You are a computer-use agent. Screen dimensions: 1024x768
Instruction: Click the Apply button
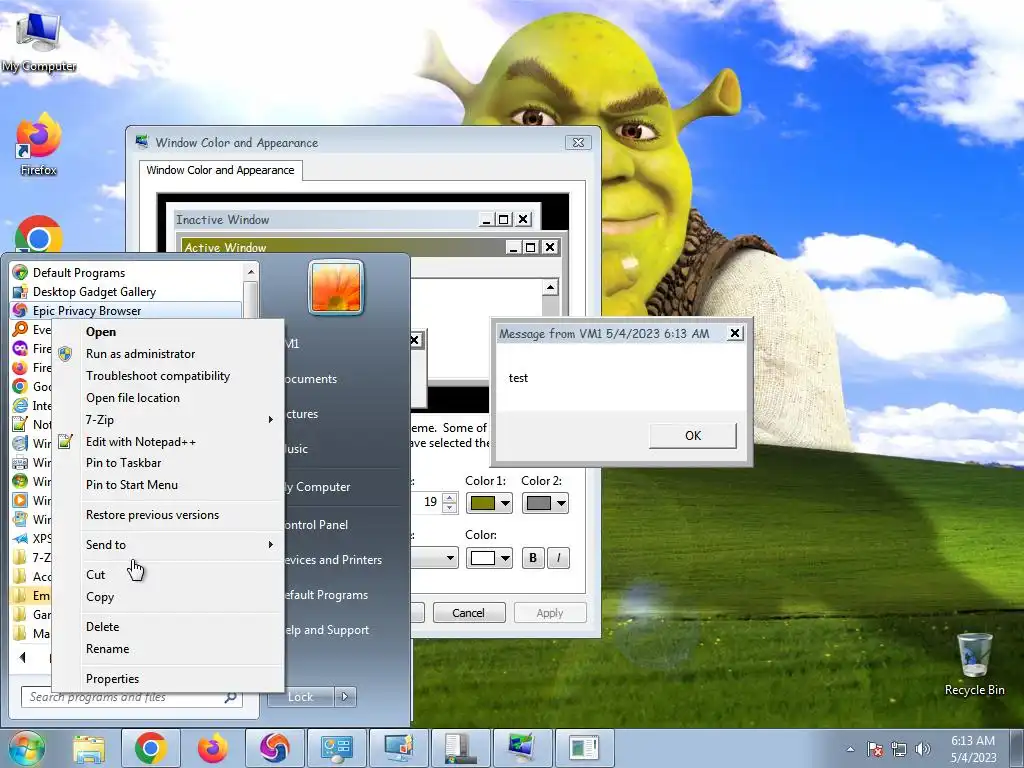click(x=549, y=613)
